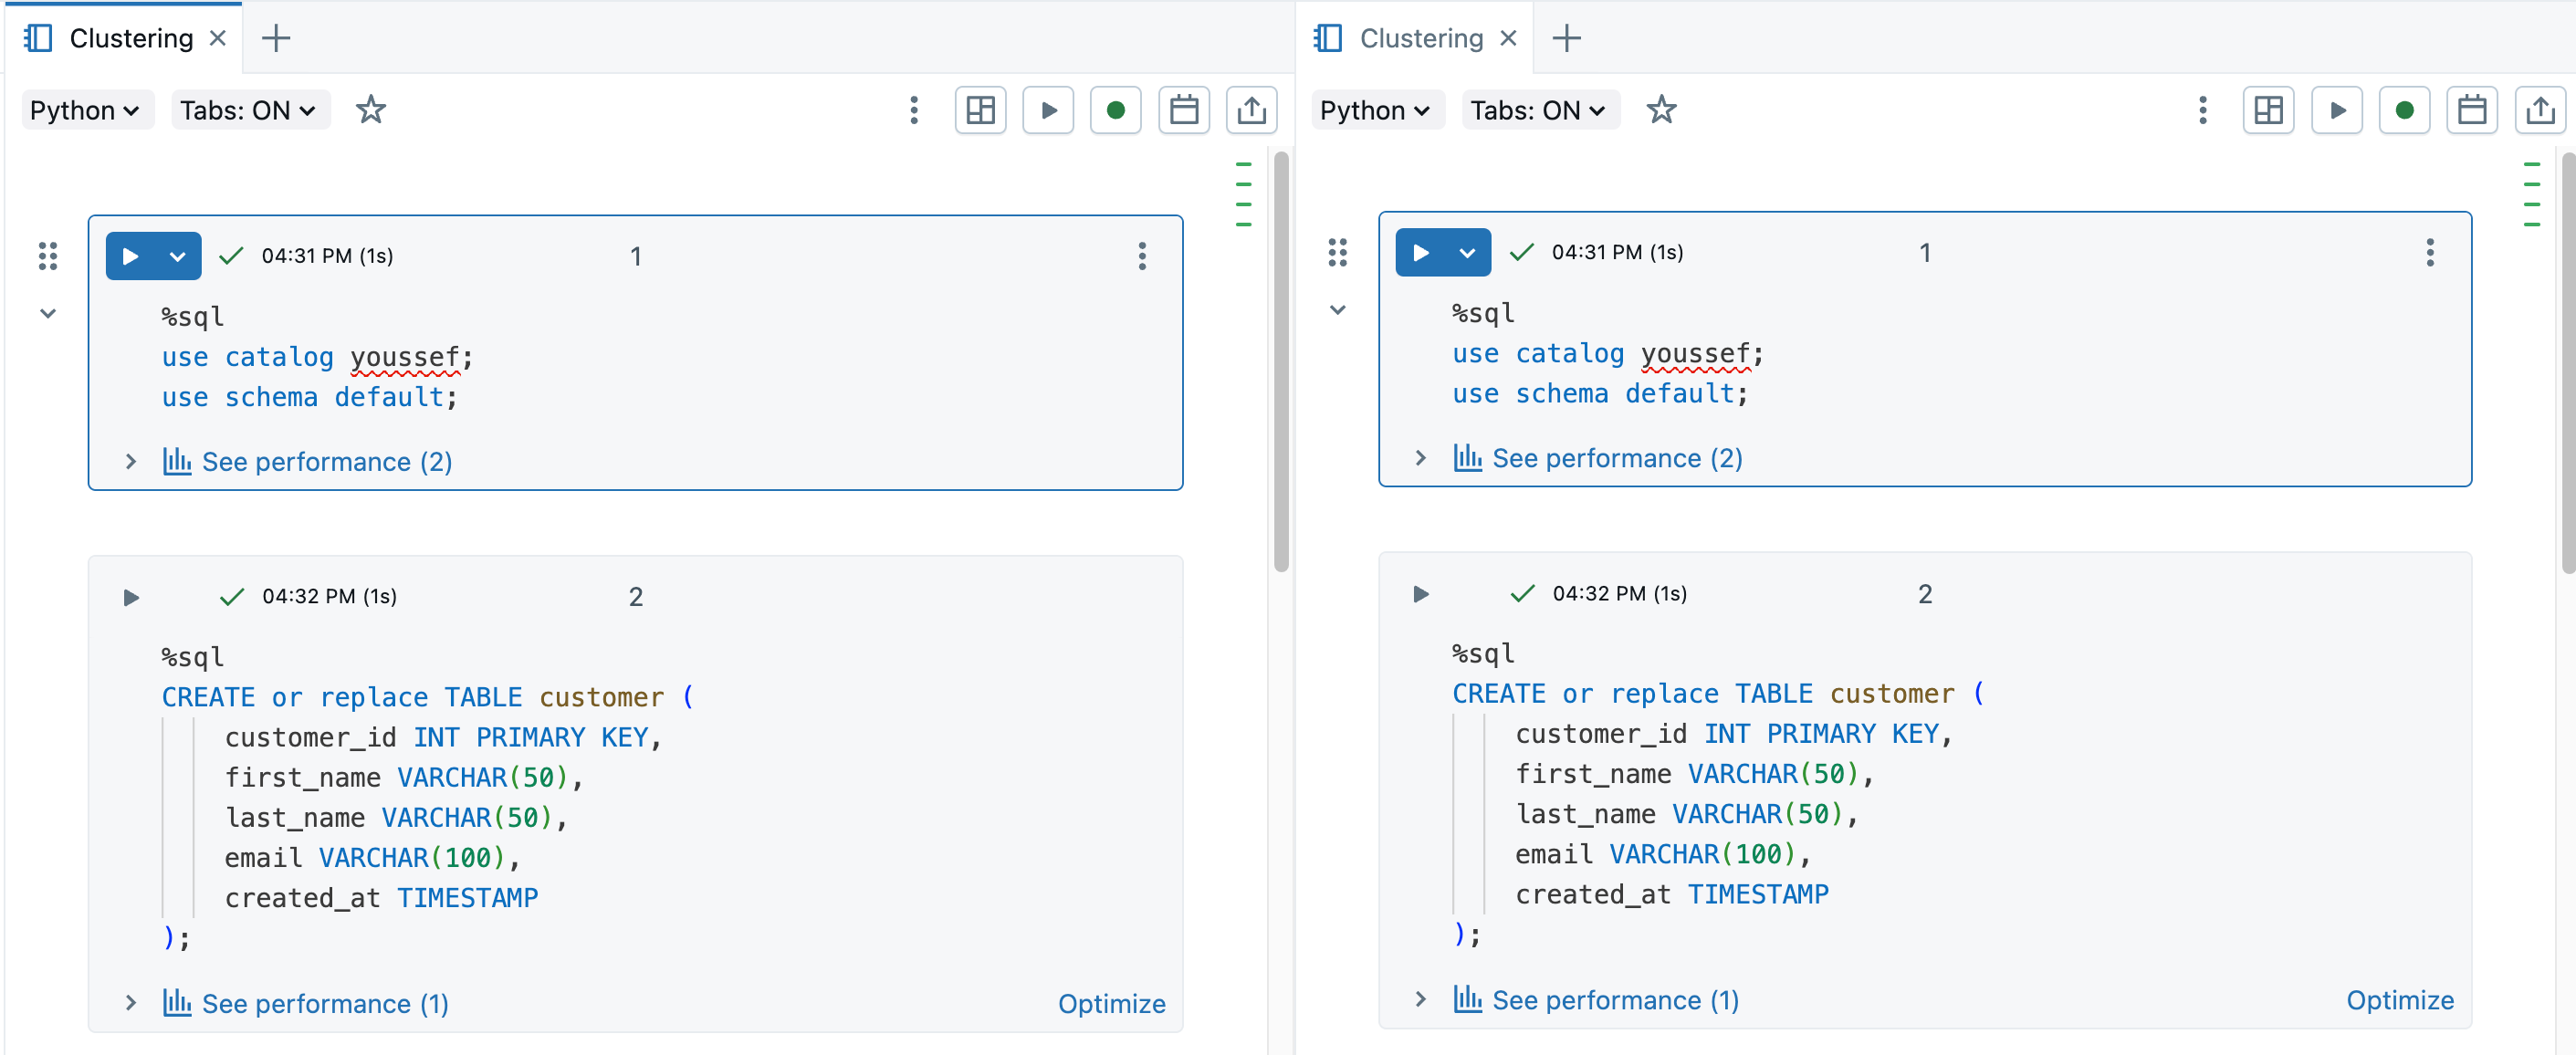Open run options arrow for cell 1 in right pane
This screenshot has height=1055, width=2576.
(1467, 252)
